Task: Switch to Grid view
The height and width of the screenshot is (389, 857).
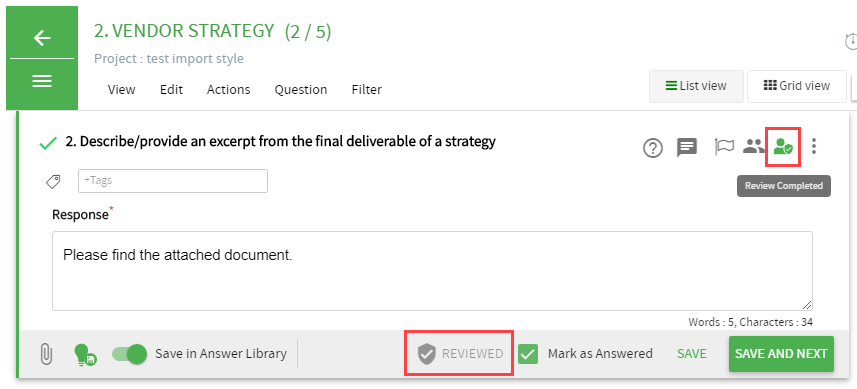Action: click(797, 86)
